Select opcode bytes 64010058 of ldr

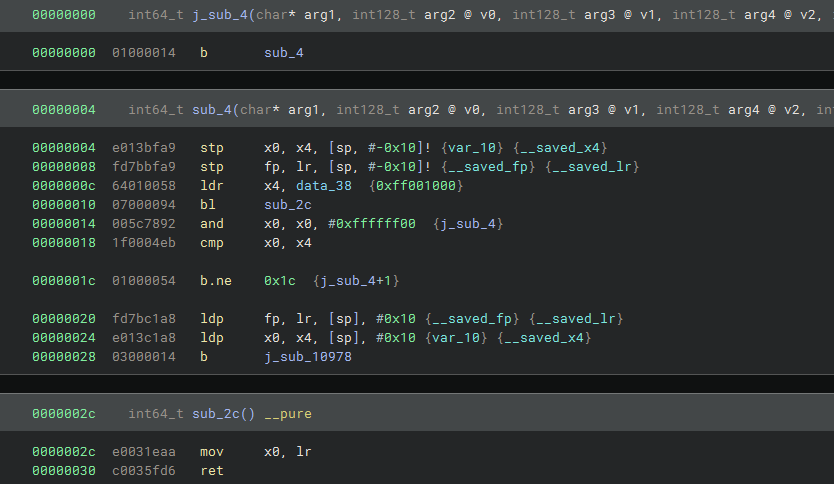pos(144,186)
